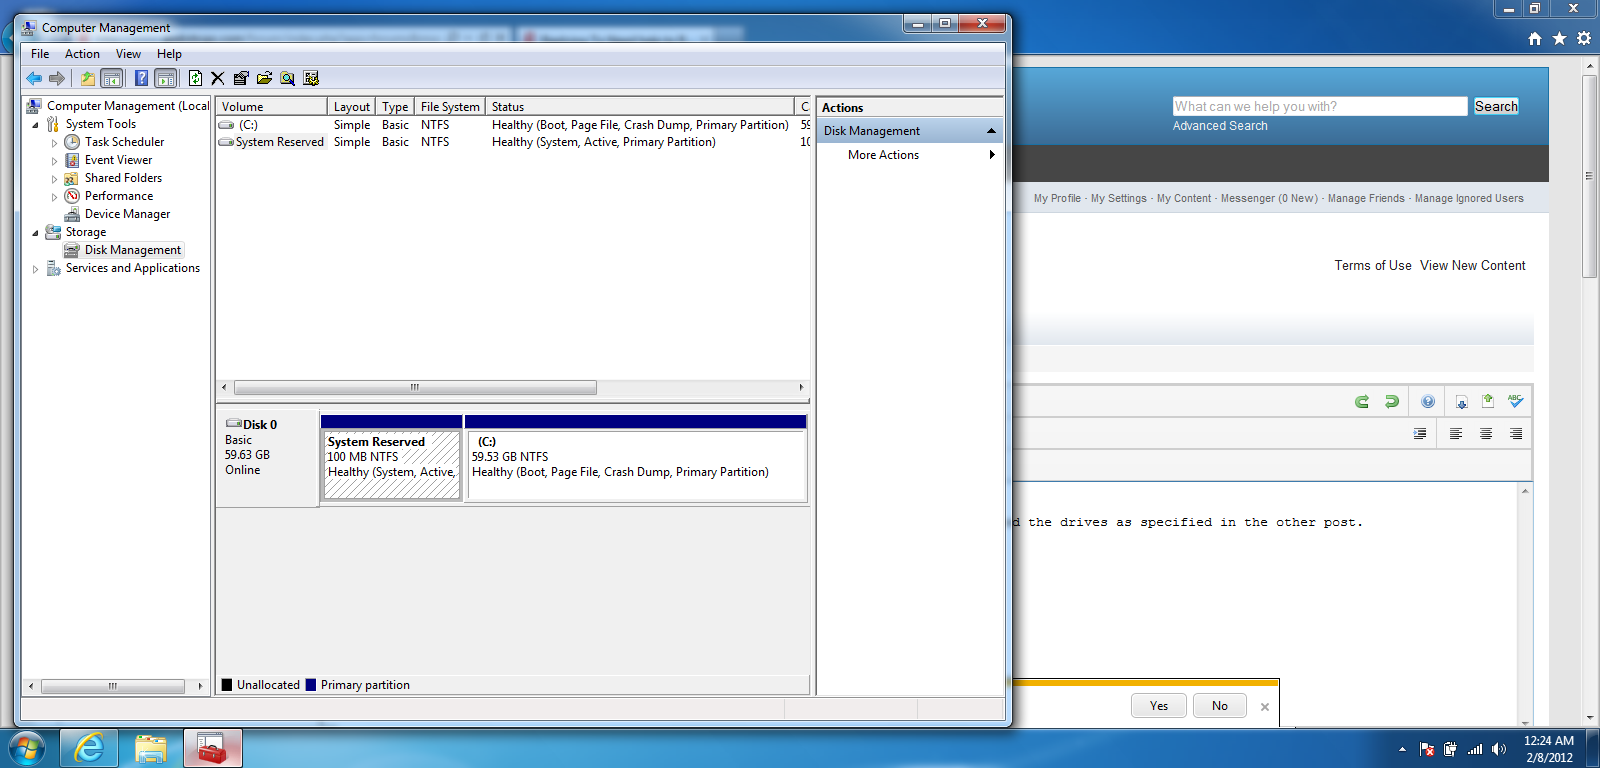
Task: Open the File menu
Action: click(40, 54)
